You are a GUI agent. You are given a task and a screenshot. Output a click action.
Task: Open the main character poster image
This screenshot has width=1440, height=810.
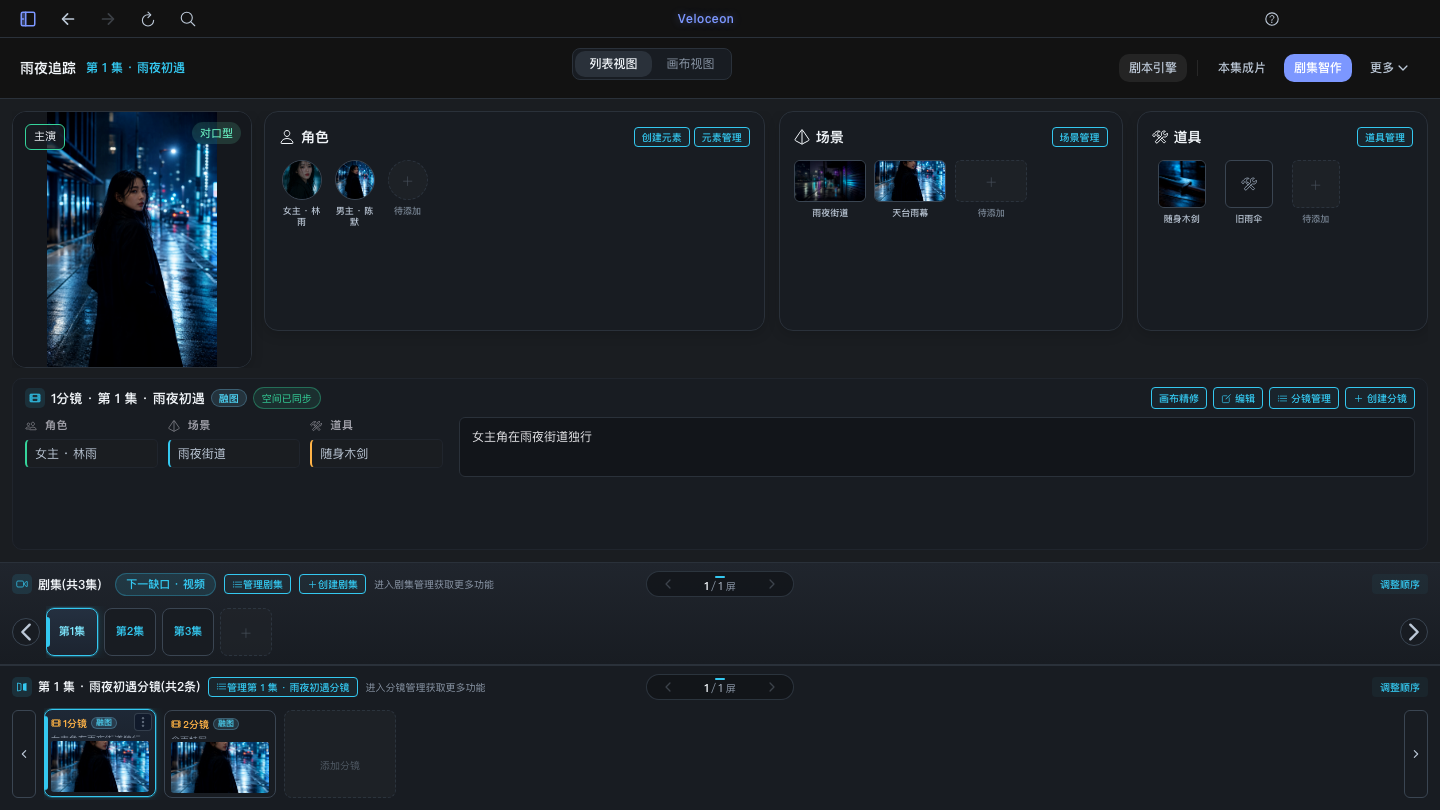coord(132,240)
